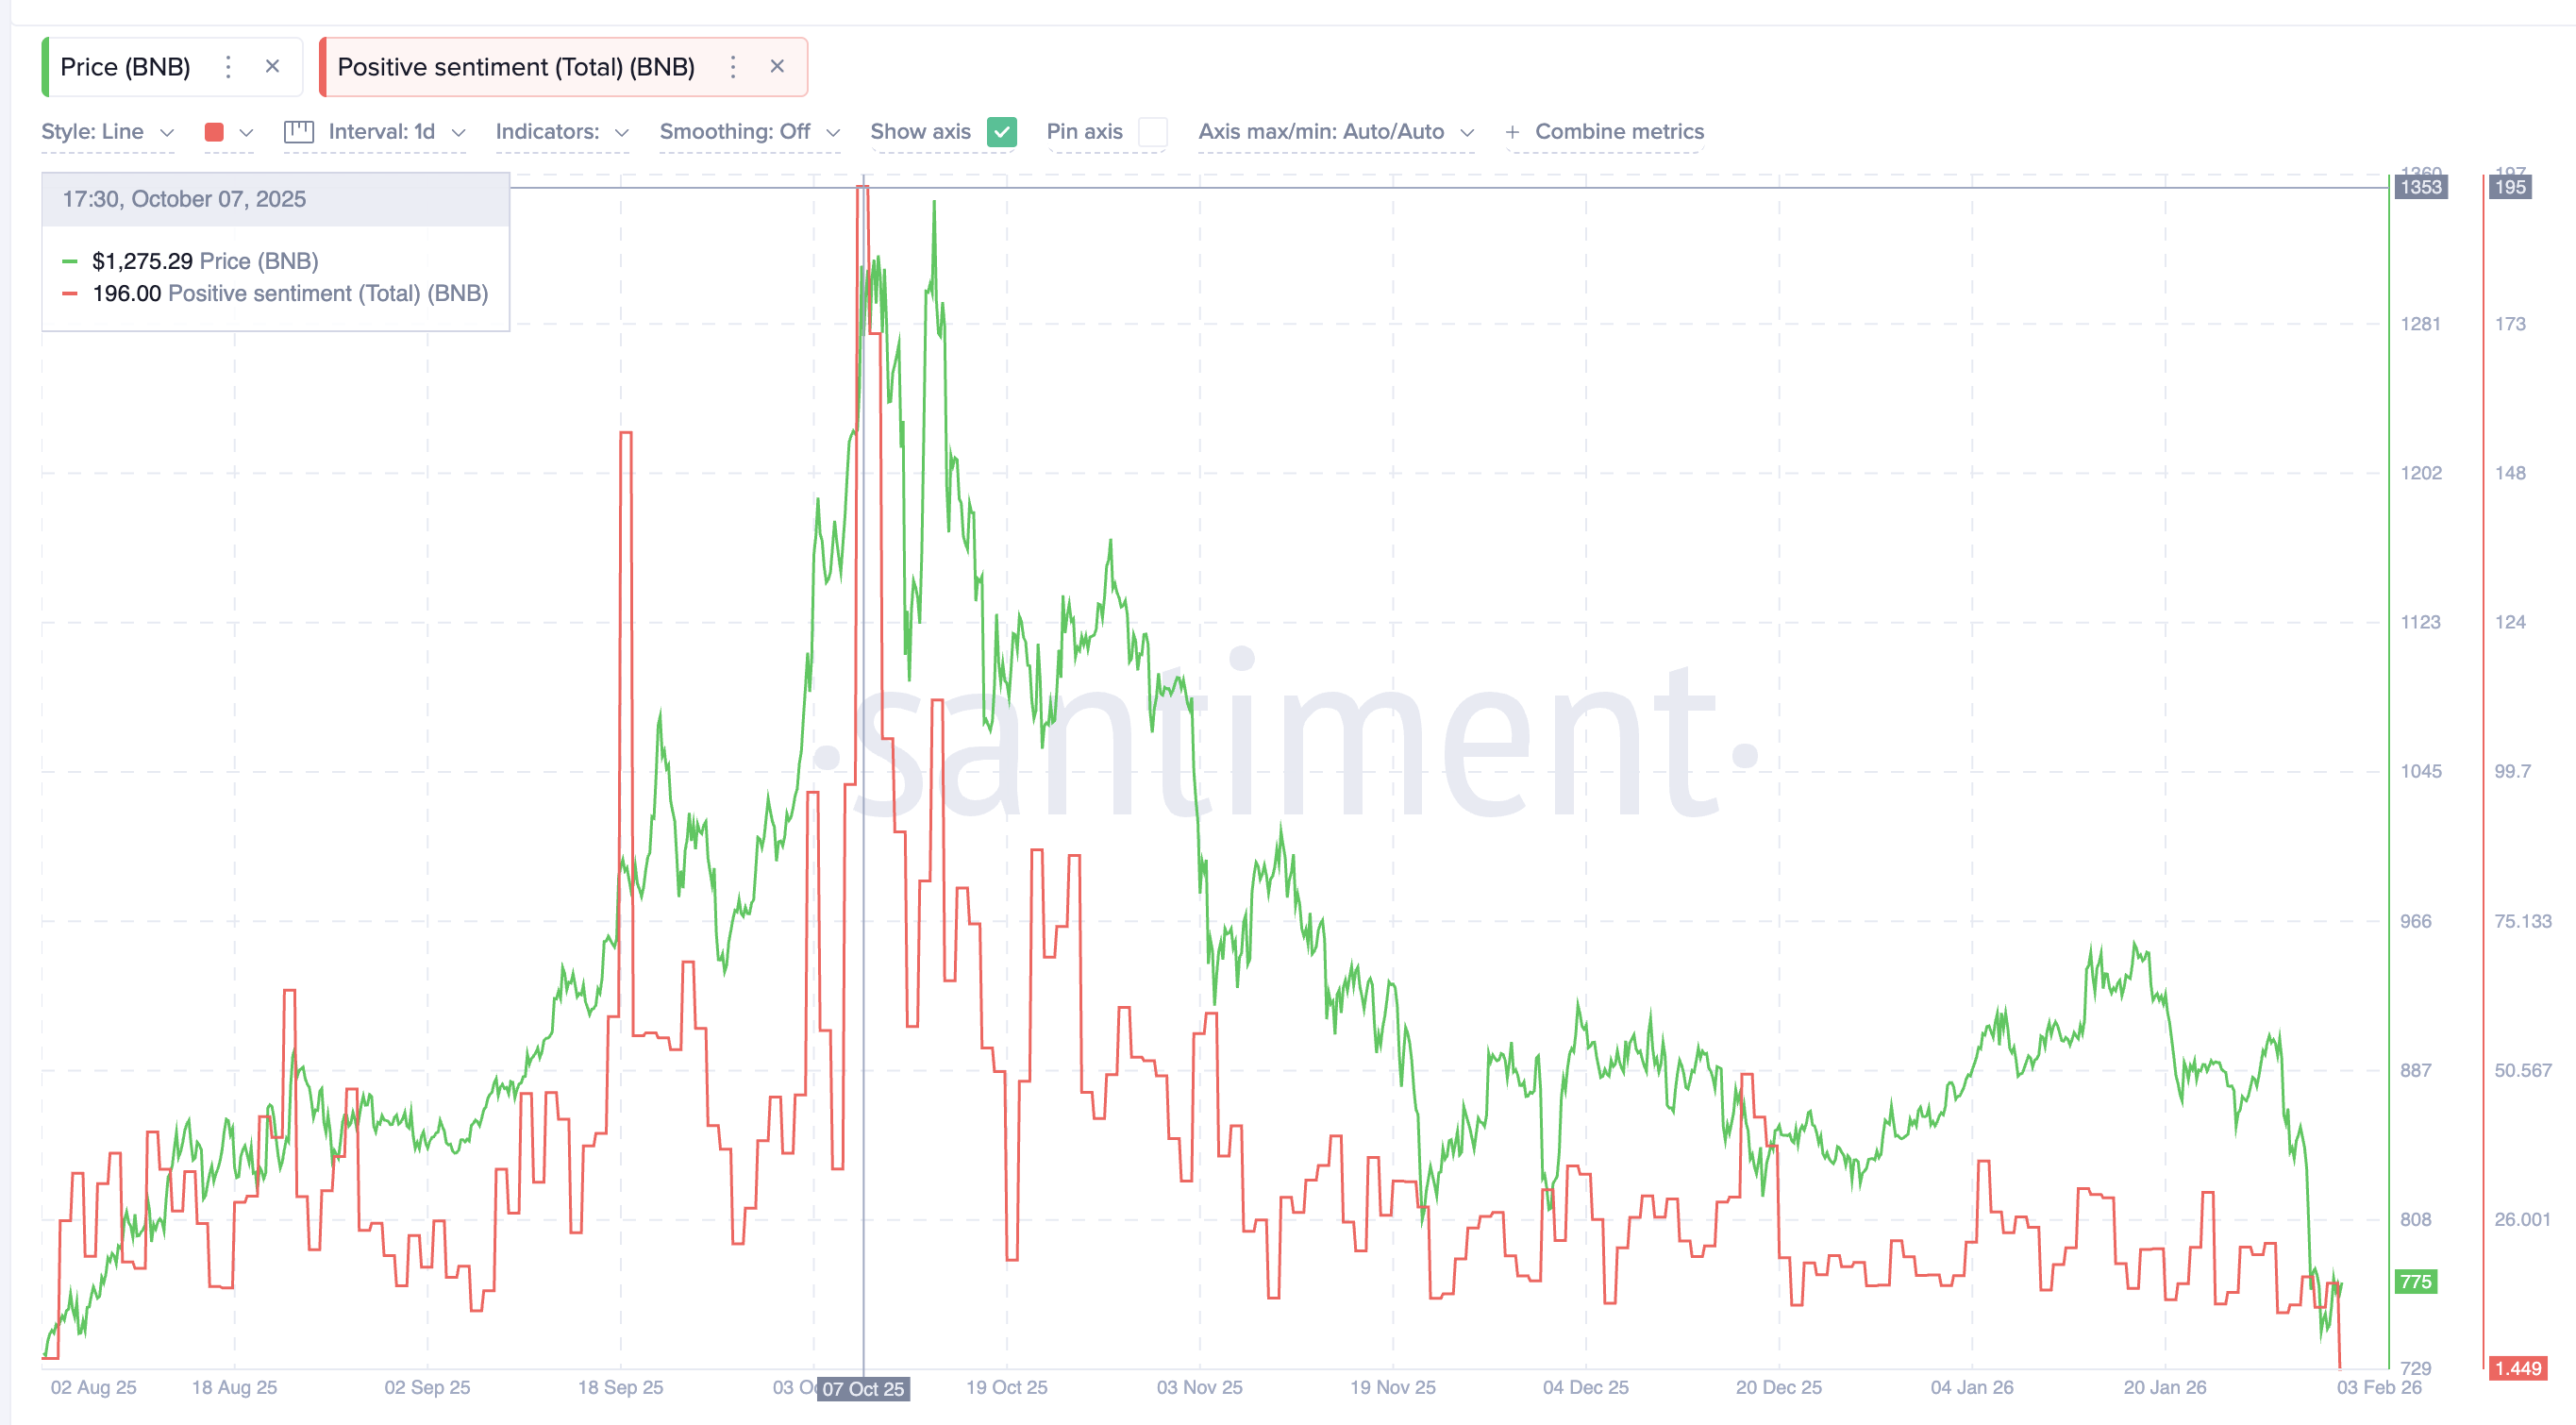Select the red metric color swatch
Image resolution: width=2576 pixels, height=1425 pixels.
[214, 131]
